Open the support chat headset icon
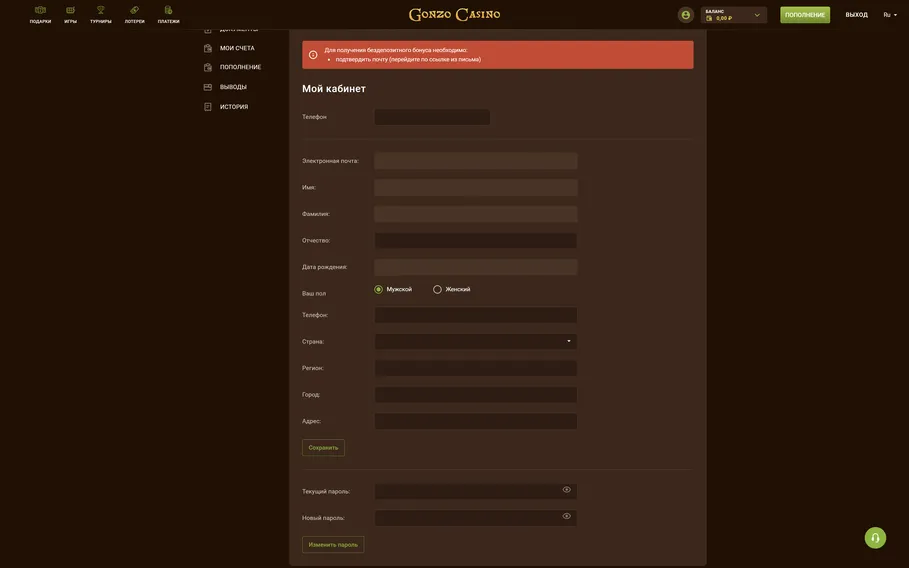The height and width of the screenshot is (568, 909). coord(875,538)
